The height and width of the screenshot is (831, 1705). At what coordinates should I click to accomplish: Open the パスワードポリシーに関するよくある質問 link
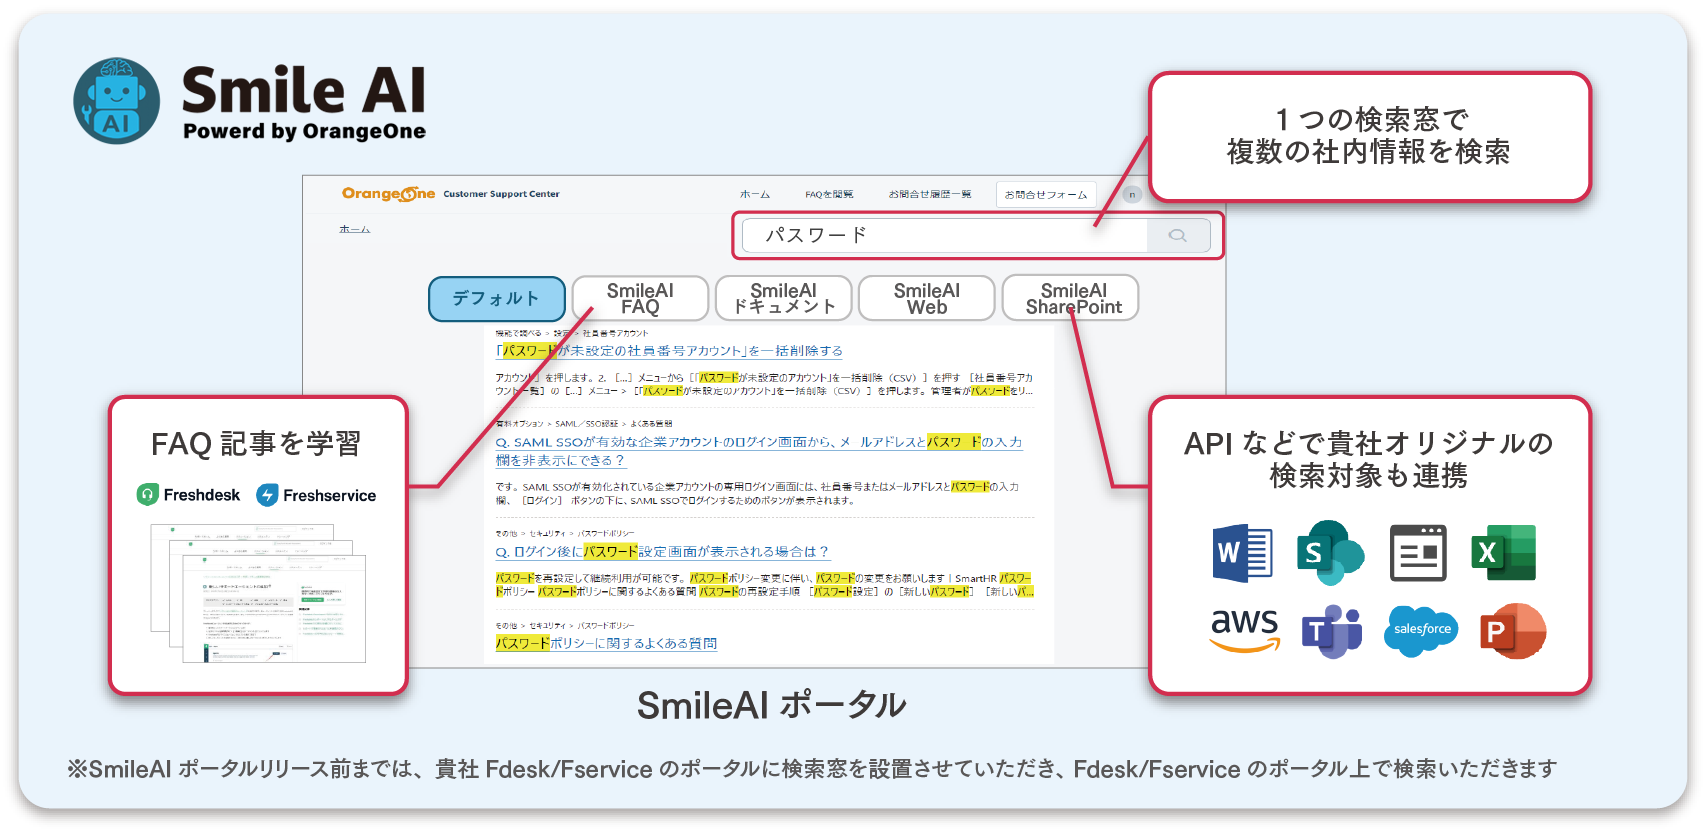click(606, 643)
